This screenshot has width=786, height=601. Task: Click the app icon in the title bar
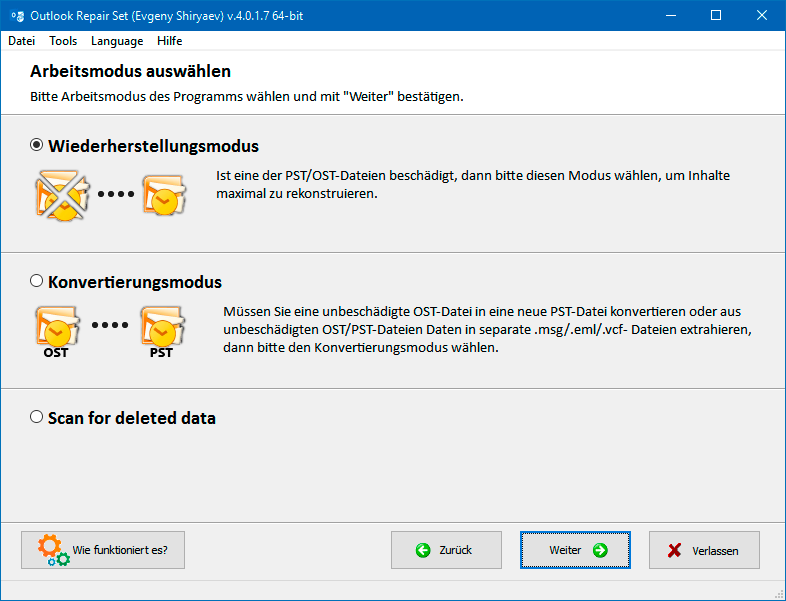pos(18,16)
